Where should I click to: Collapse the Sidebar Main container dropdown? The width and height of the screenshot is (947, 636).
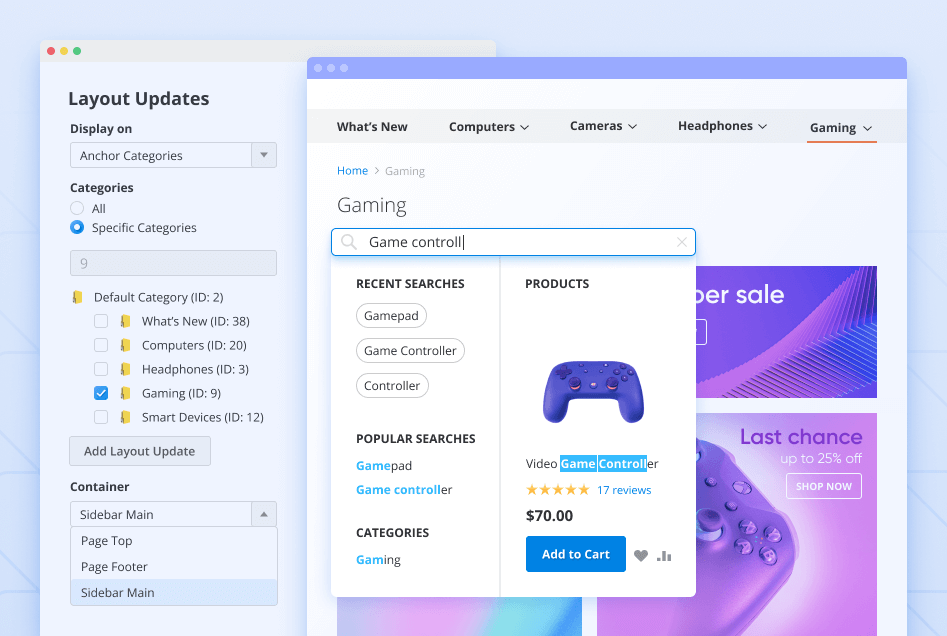coord(263,514)
